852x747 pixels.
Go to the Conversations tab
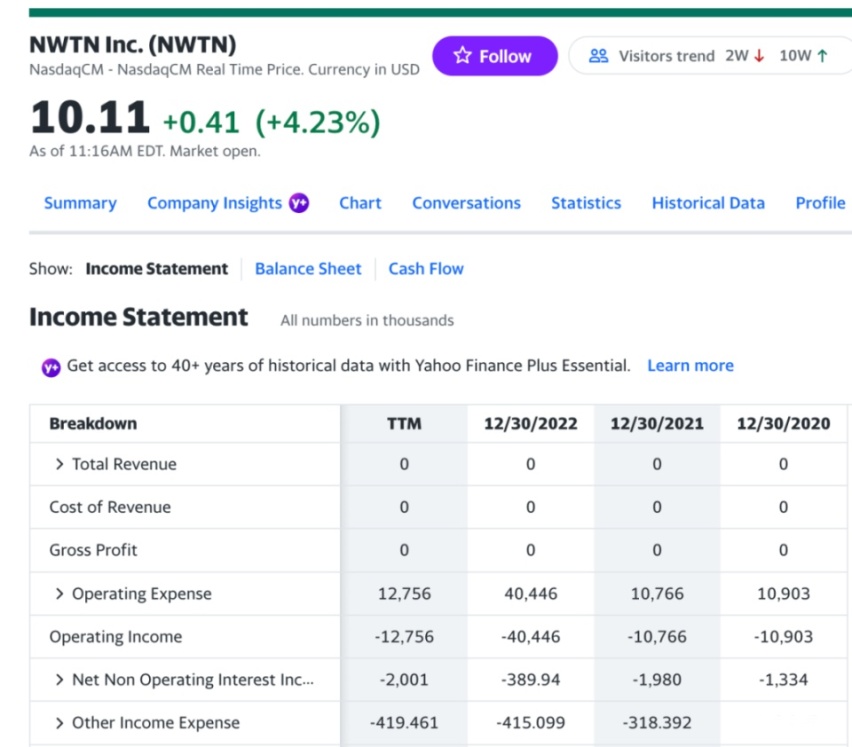[466, 203]
